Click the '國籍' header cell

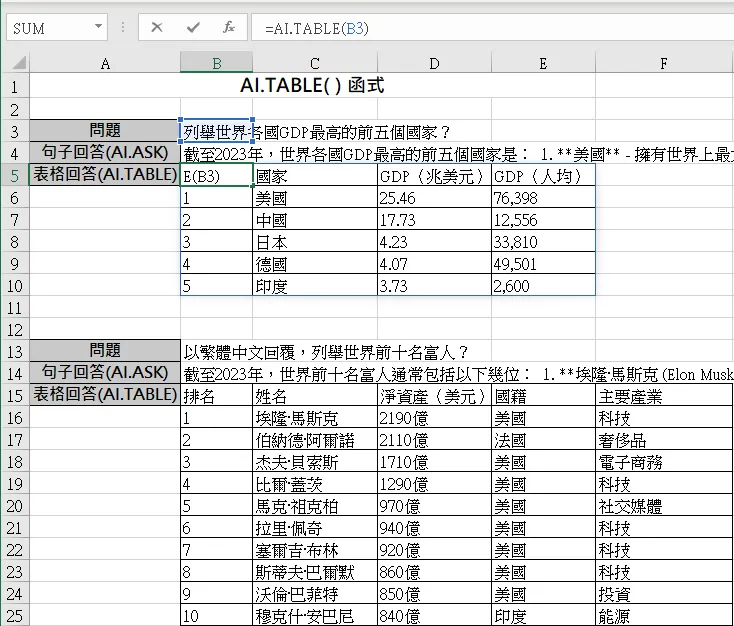coord(543,396)
